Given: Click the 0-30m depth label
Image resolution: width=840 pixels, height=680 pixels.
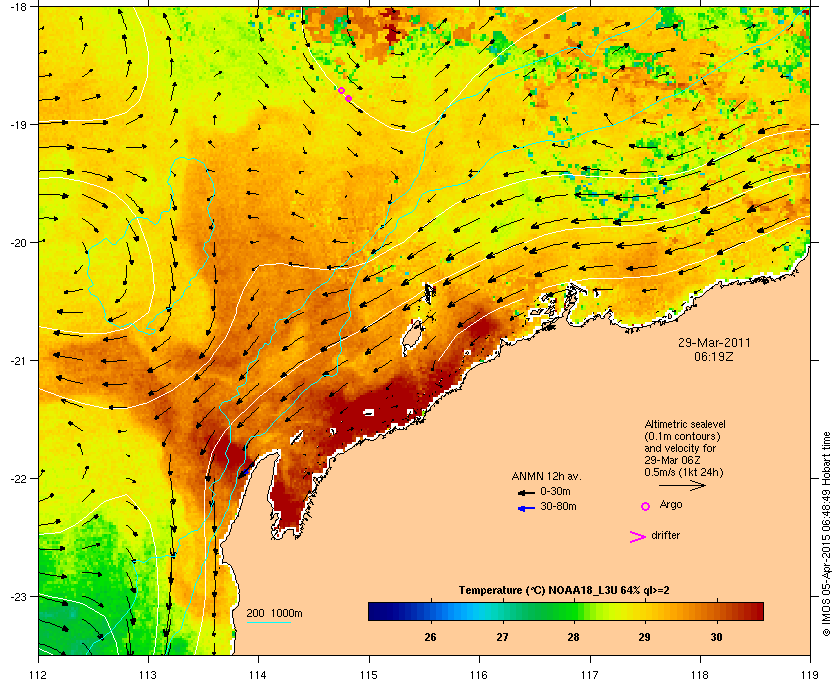Looking at the screenshot, I should pos(555,491).
